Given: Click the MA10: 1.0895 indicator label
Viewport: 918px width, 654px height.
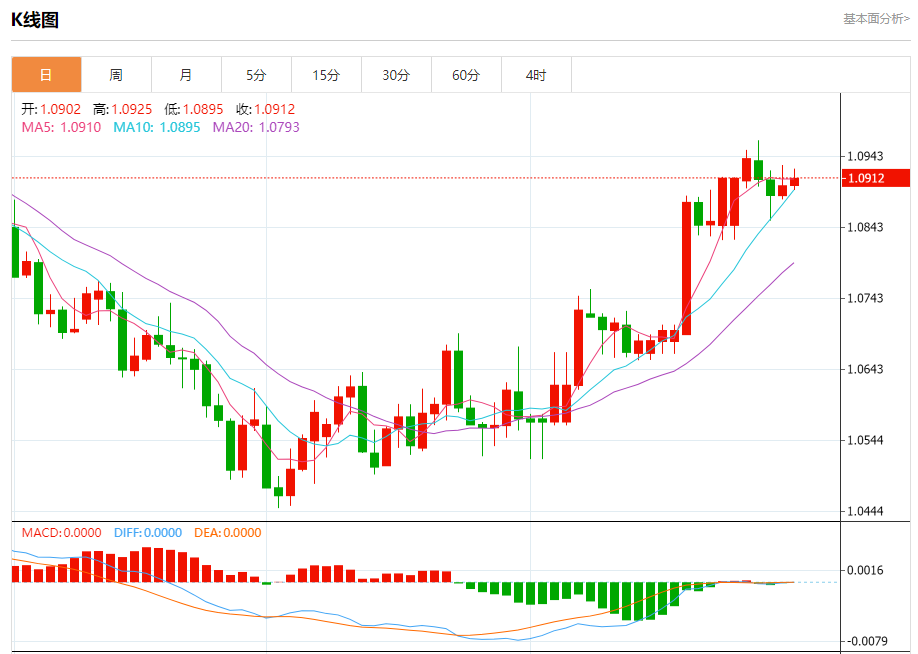Looking at the screenshot, I should (x=157, y=127).
